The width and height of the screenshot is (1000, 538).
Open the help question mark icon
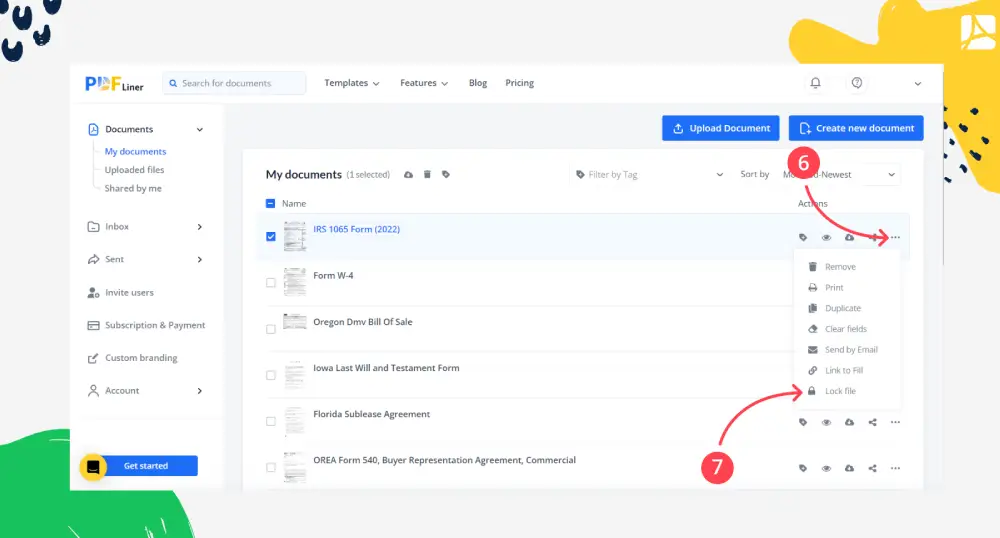pyautogui.click(x=857, y=83)
